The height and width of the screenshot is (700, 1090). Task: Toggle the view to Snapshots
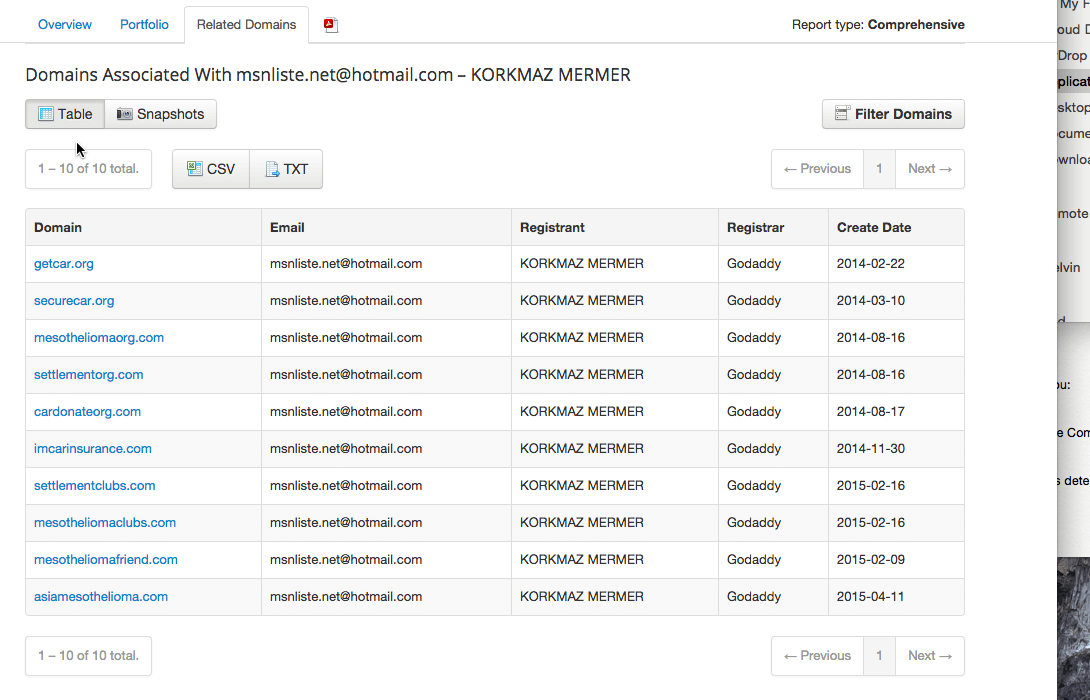(160, 113)
